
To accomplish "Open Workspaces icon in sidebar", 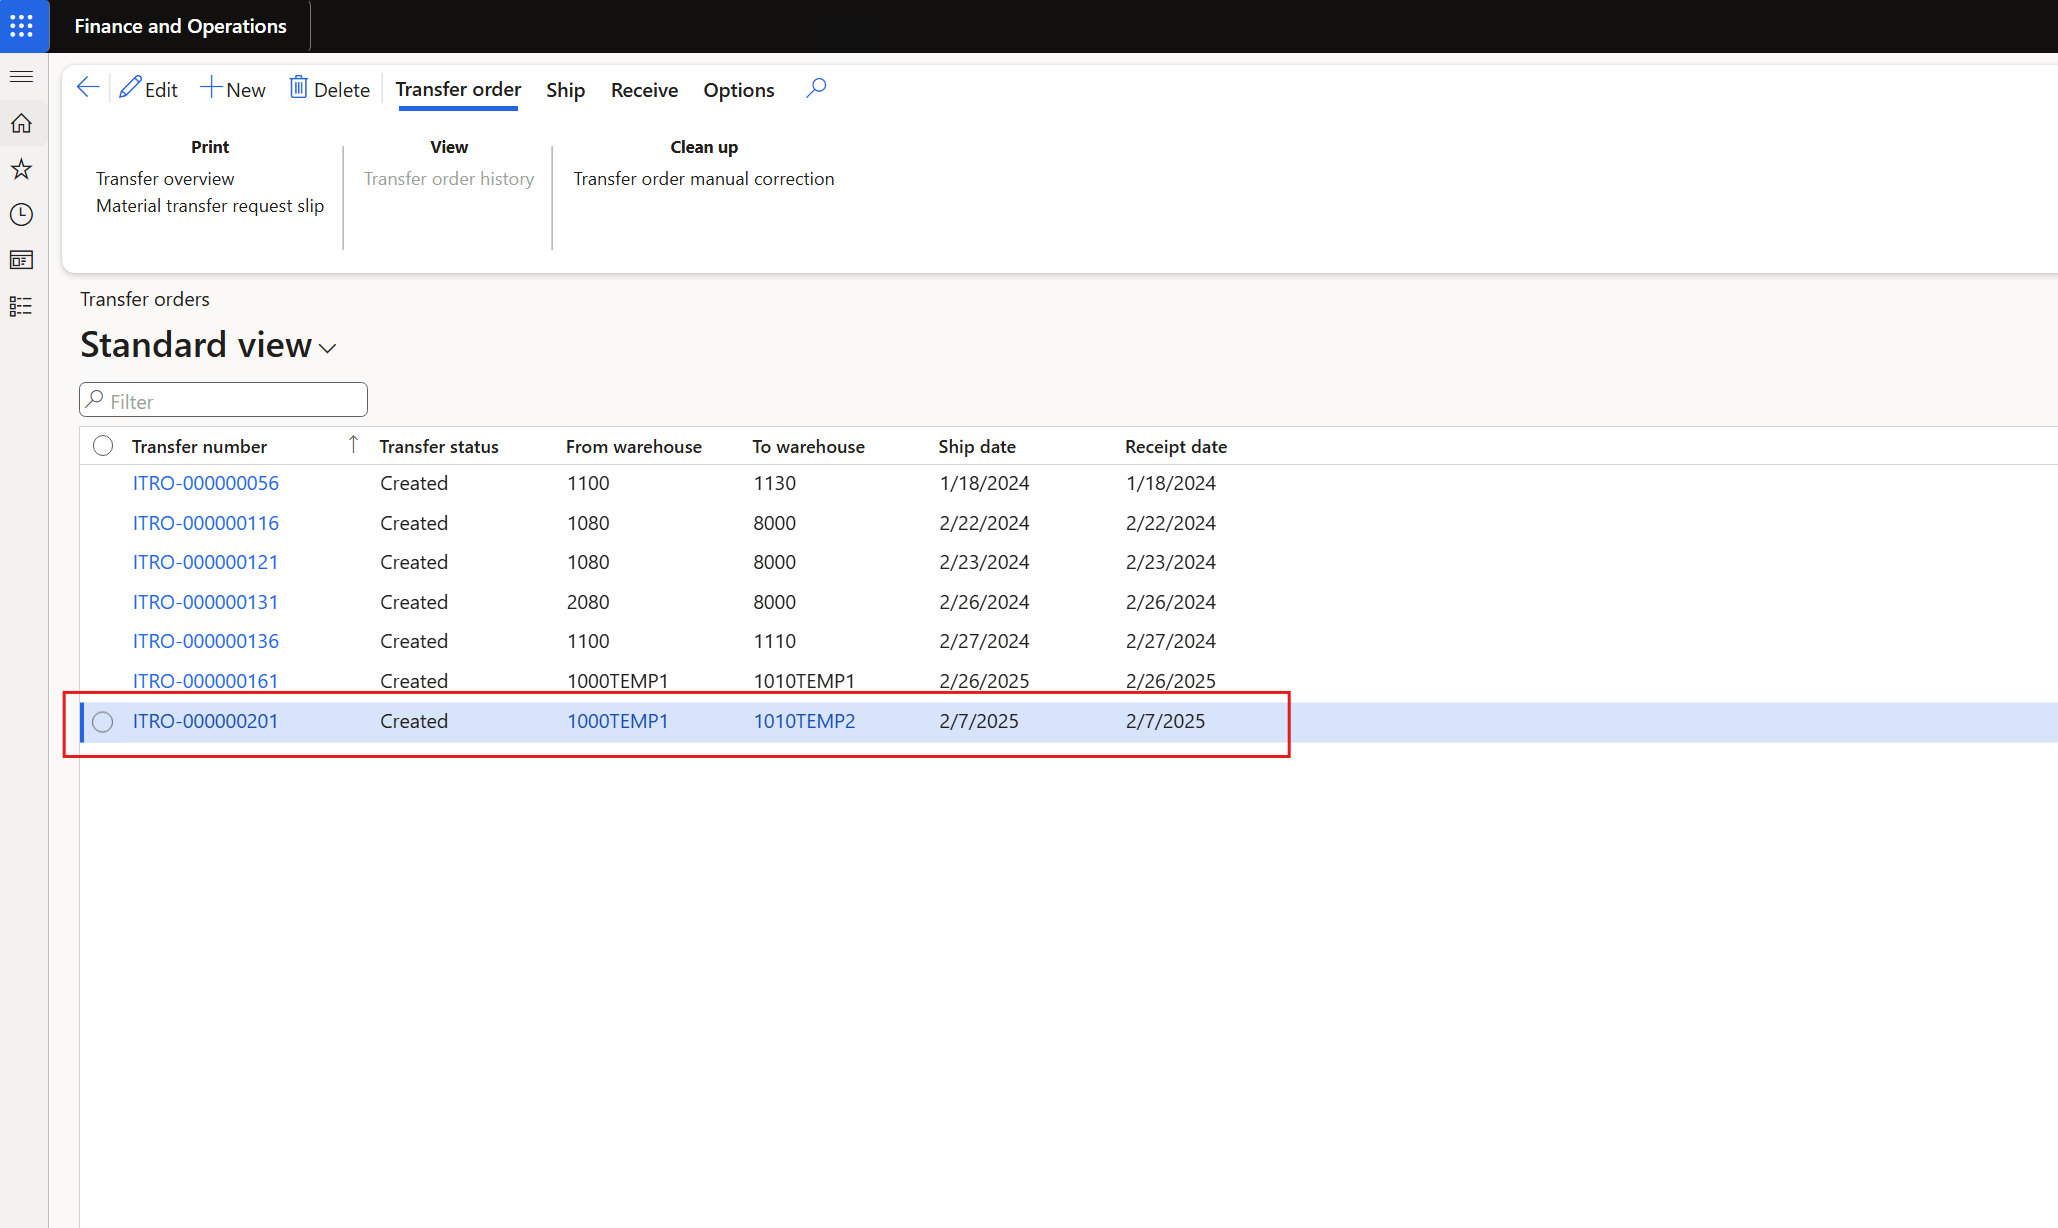I will [21, 260].
